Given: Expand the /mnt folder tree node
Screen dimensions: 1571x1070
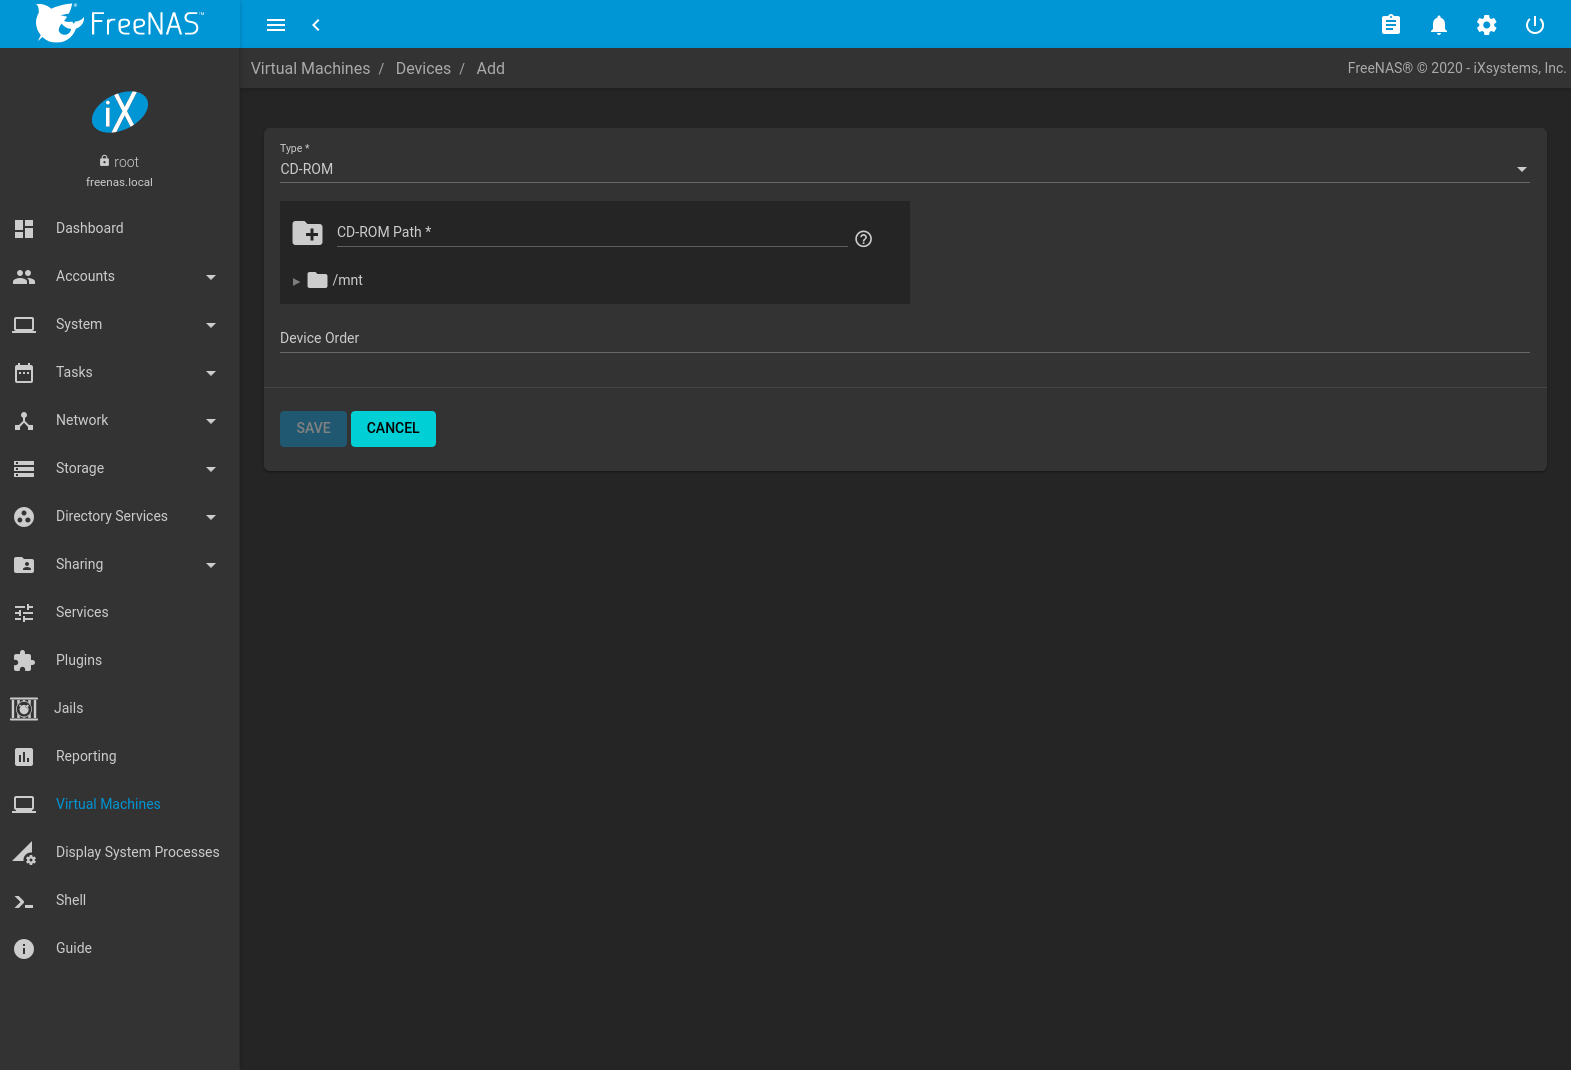Looking at the screenshot, I should 296,281.
